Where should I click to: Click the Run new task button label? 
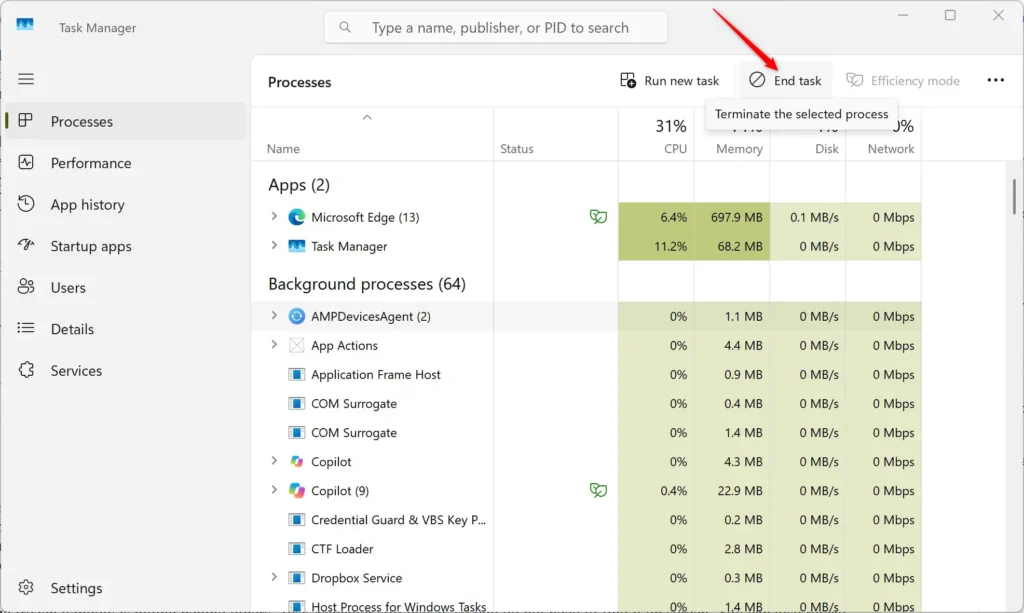point(681,80)
